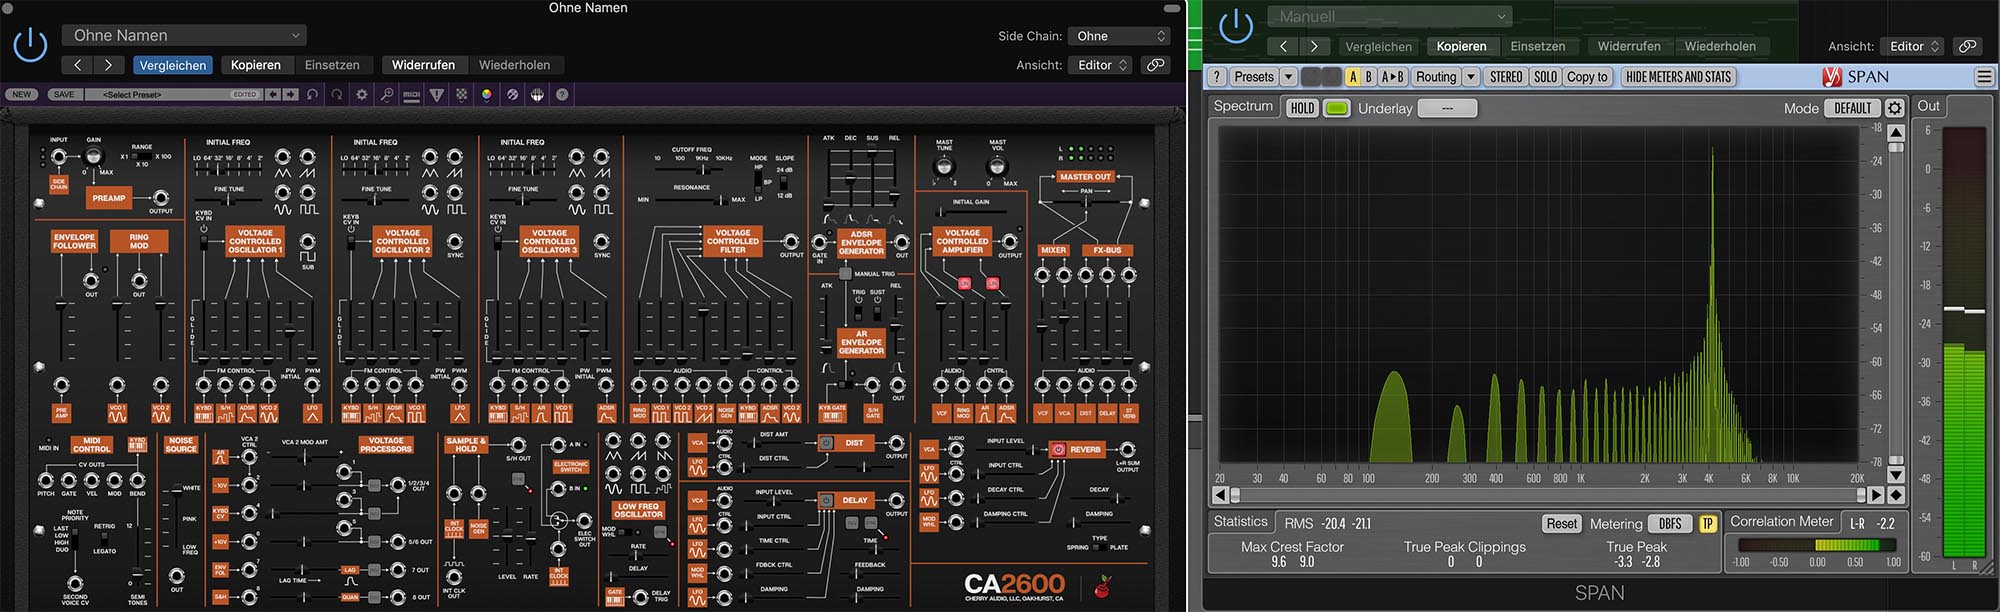Open Mode DEFAULT selector in SPAN
This screenshot has width=2000, height=612.
1852,108
